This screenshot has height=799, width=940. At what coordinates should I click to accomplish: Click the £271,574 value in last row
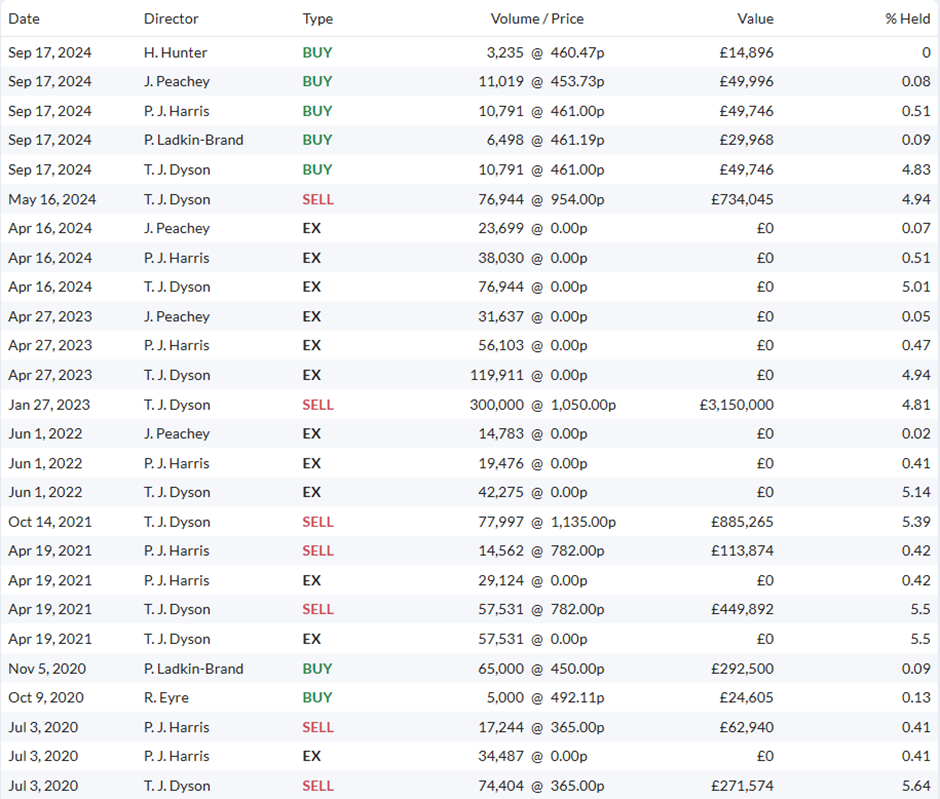[x=742, y=786]
